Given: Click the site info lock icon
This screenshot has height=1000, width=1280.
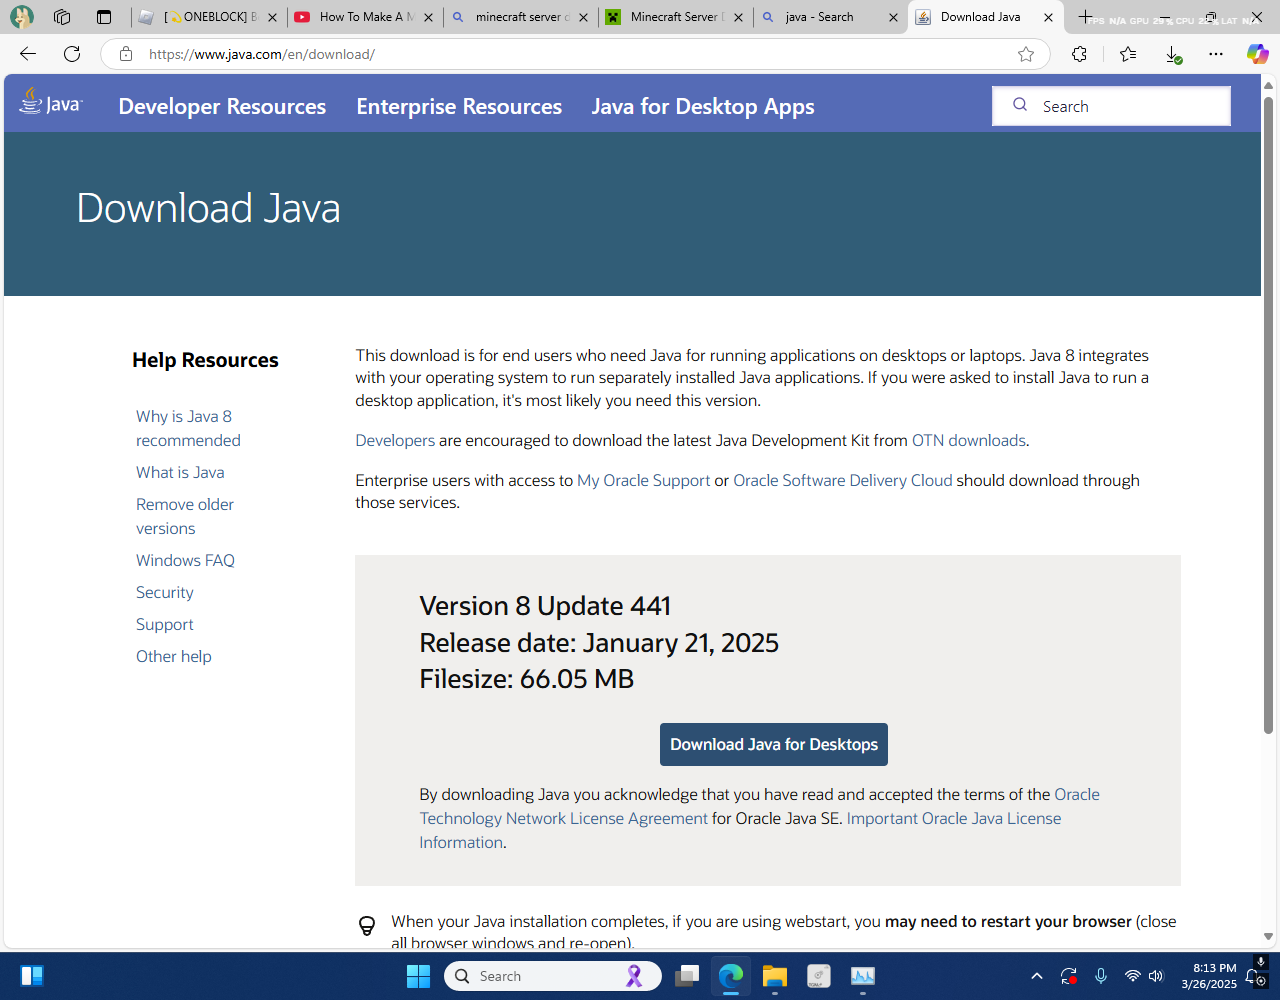Looking at the screenshot, I should coord(126,54).
